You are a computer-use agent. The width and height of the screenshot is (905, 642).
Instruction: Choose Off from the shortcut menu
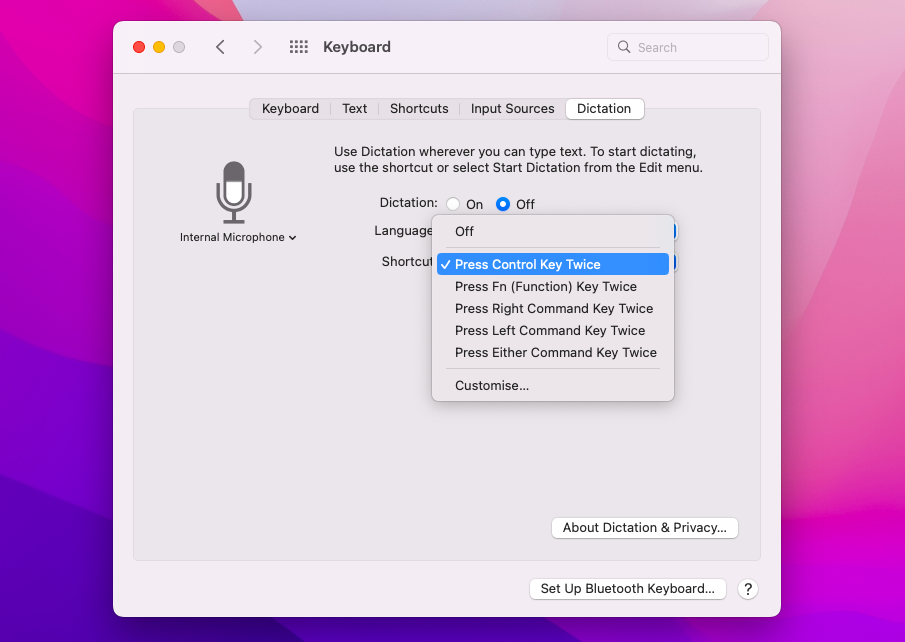click(x=463, y=230)
